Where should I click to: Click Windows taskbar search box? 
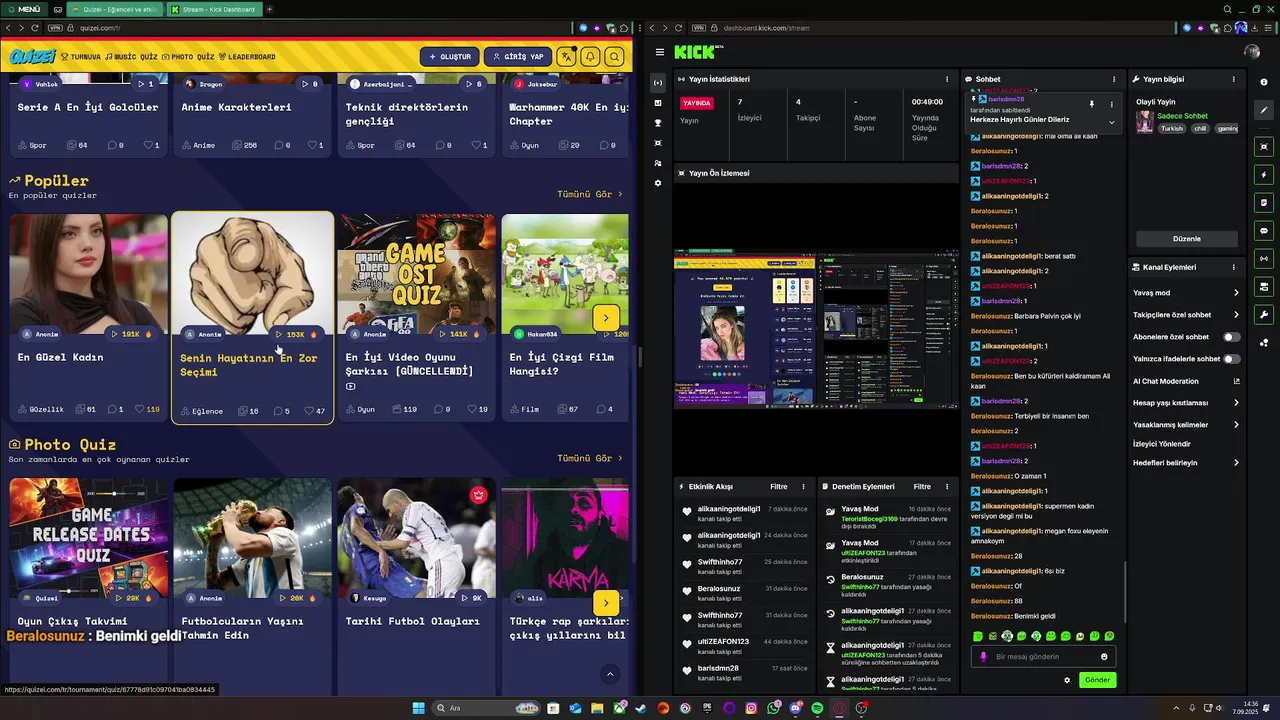[486, 708]
